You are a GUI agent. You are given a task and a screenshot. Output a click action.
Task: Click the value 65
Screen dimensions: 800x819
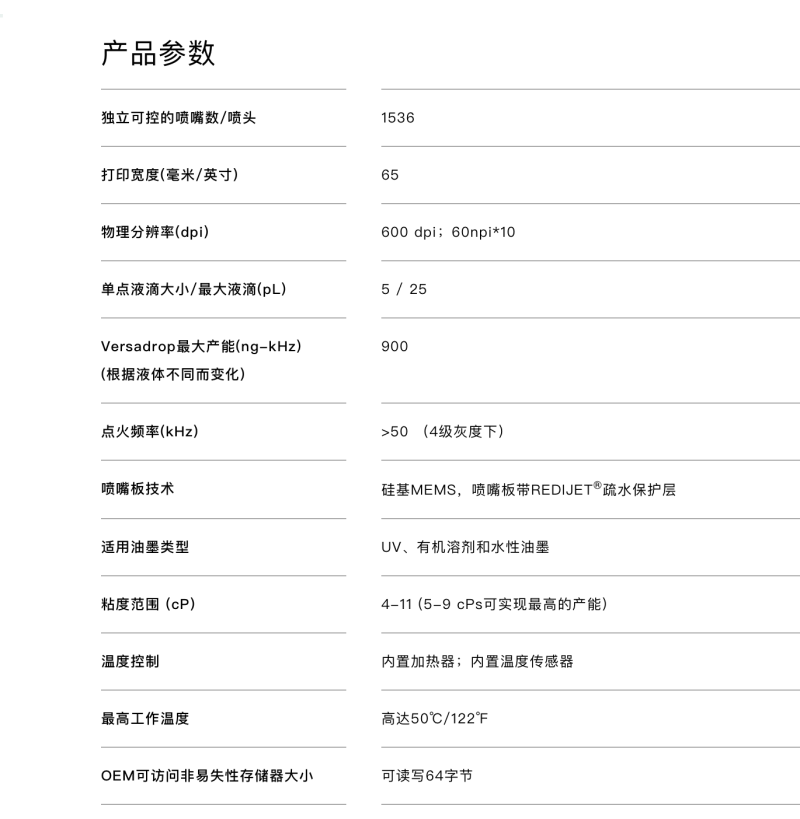point(388,175)
